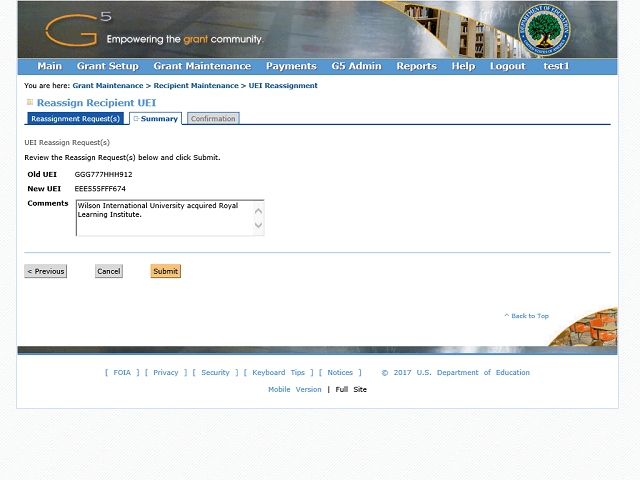Click 'Empowering the grant community' tagline
The width and height of the screenshot is (640, 480).
185,39
